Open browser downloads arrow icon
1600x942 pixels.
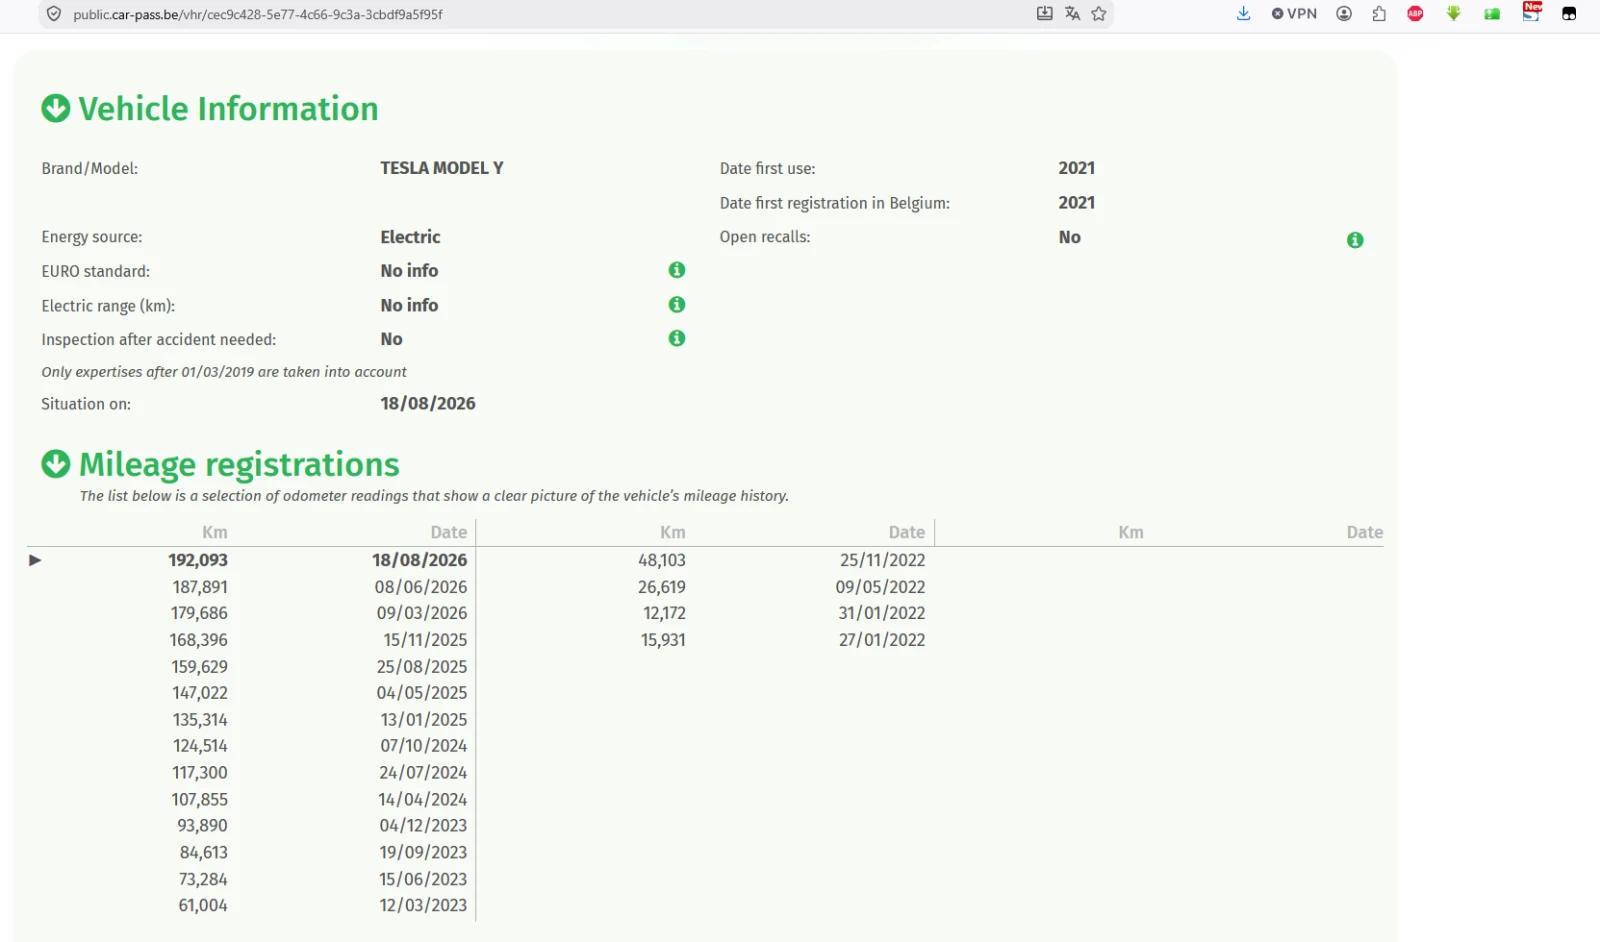tap(1243, 14)
